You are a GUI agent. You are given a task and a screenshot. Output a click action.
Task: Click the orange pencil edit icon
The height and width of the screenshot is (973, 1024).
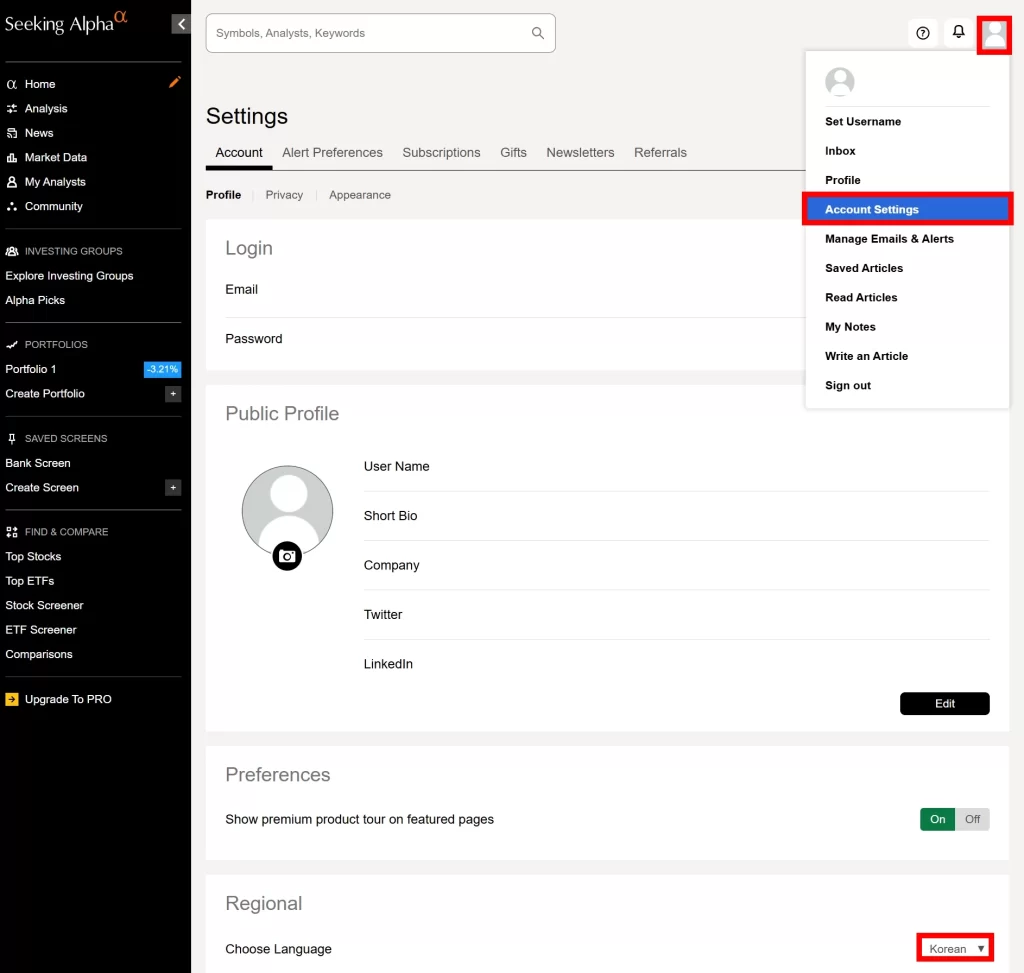coord(175,83)
